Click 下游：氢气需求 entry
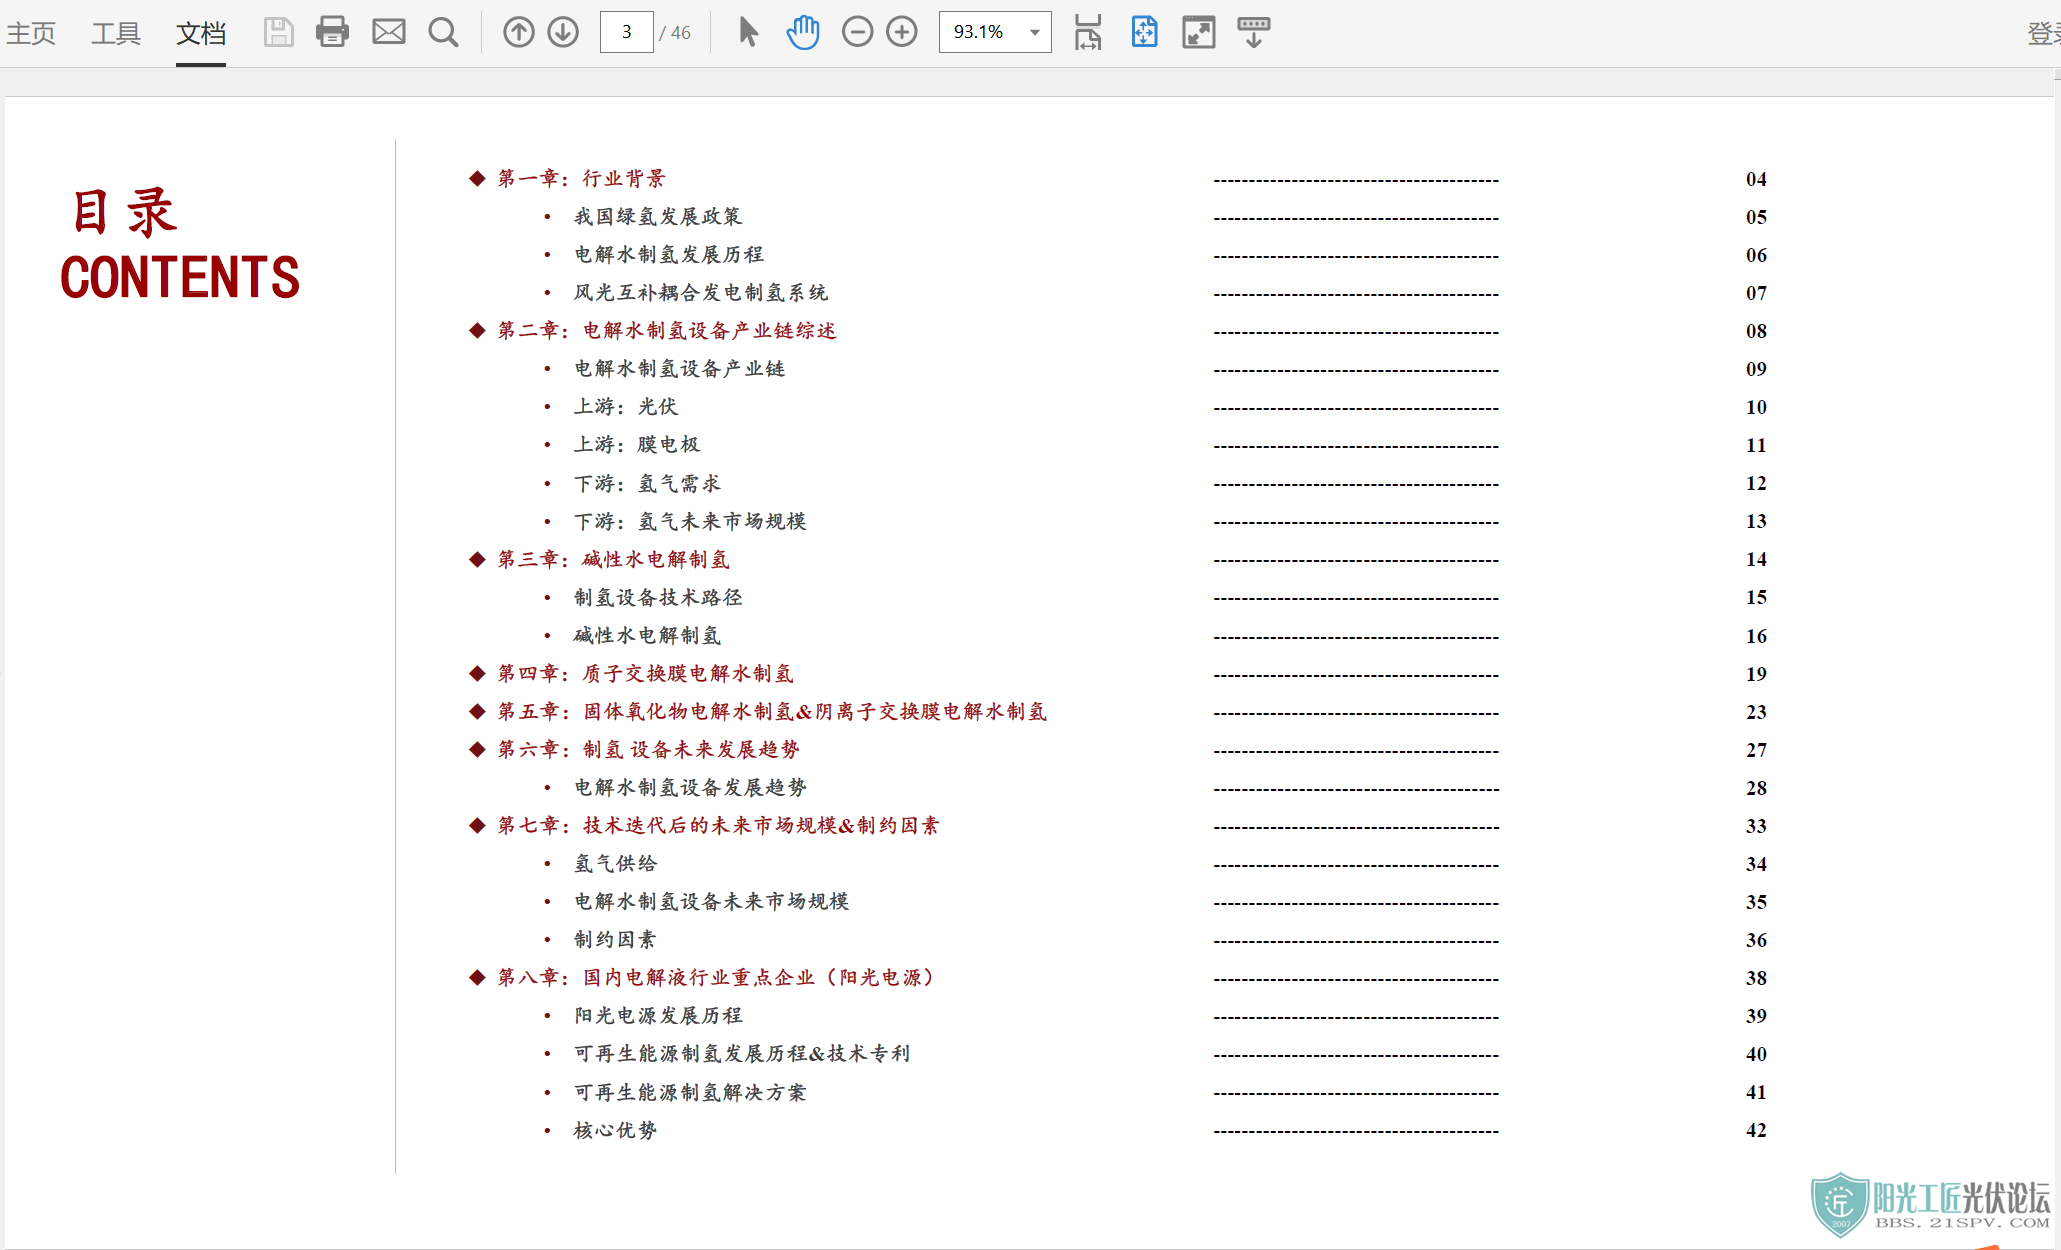 click(x=647, y=484)
